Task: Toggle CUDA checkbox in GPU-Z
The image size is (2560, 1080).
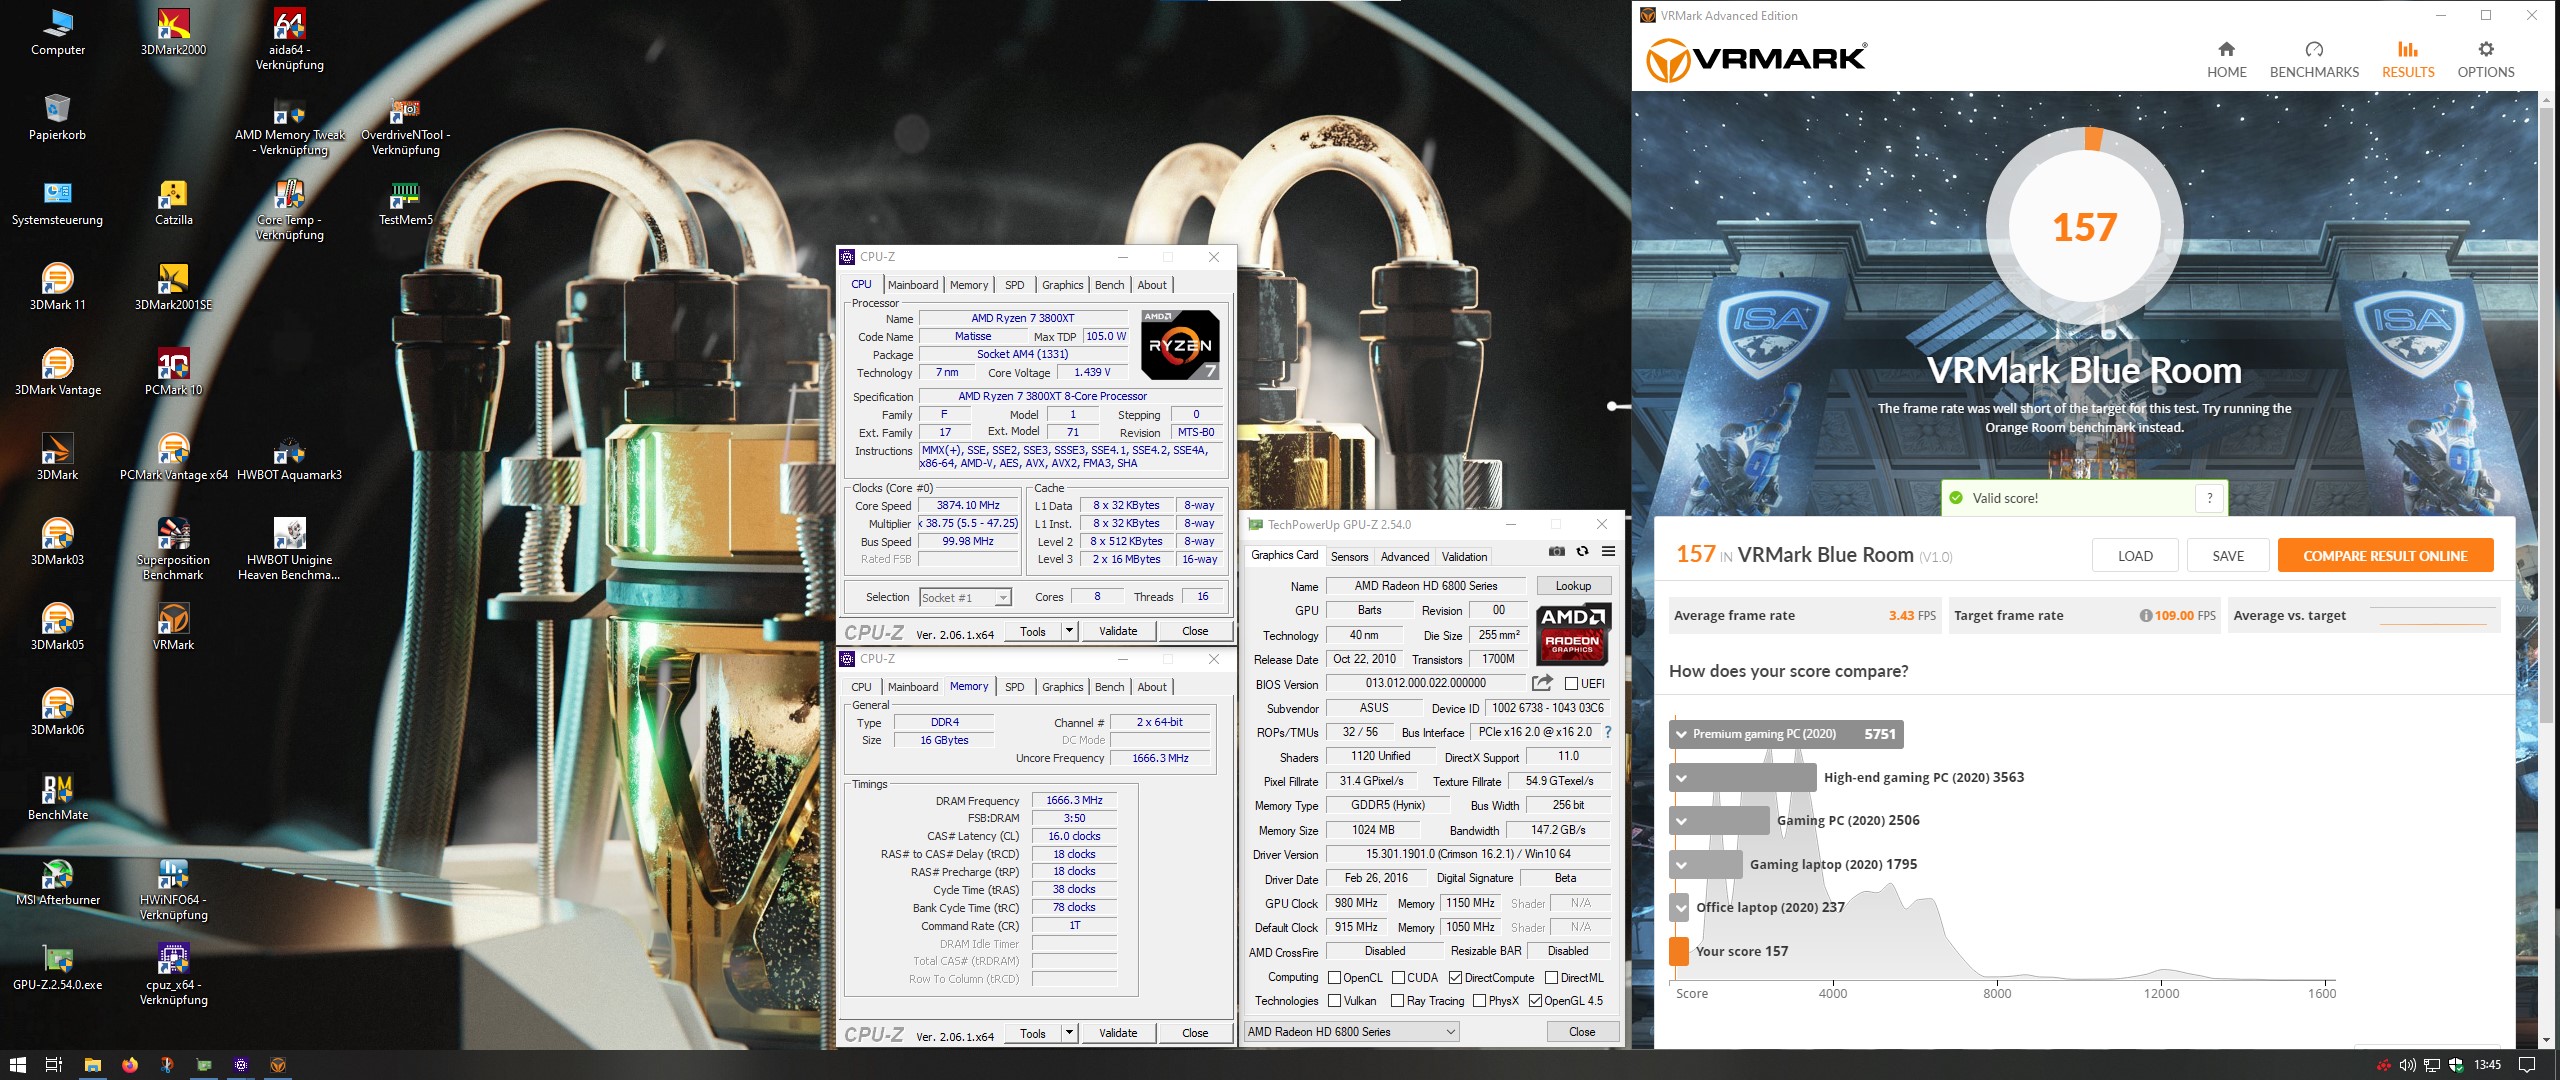Action: [x=1398, y=978]
